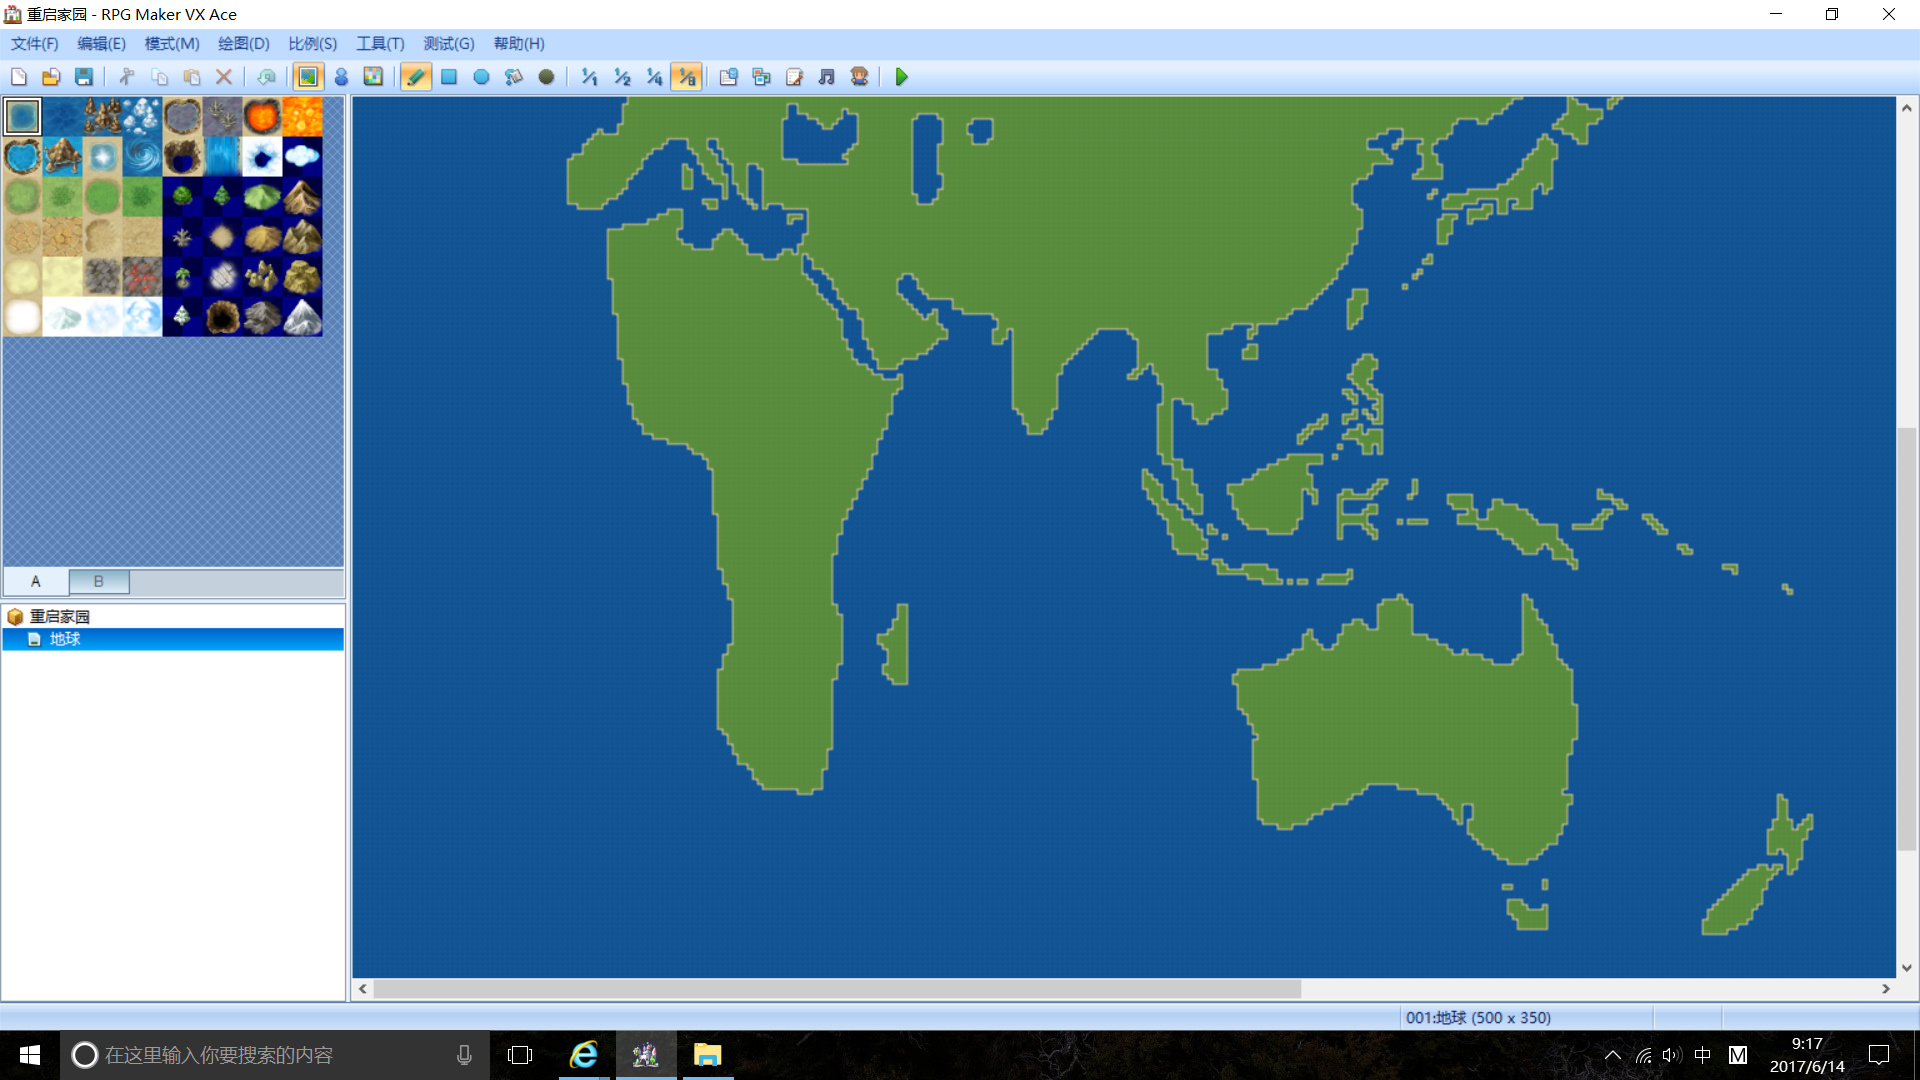Image resolution: width=1920 pixels, height=1080 pixels.
Task: Pick the lava orange tile
Action: coord(303,117)
